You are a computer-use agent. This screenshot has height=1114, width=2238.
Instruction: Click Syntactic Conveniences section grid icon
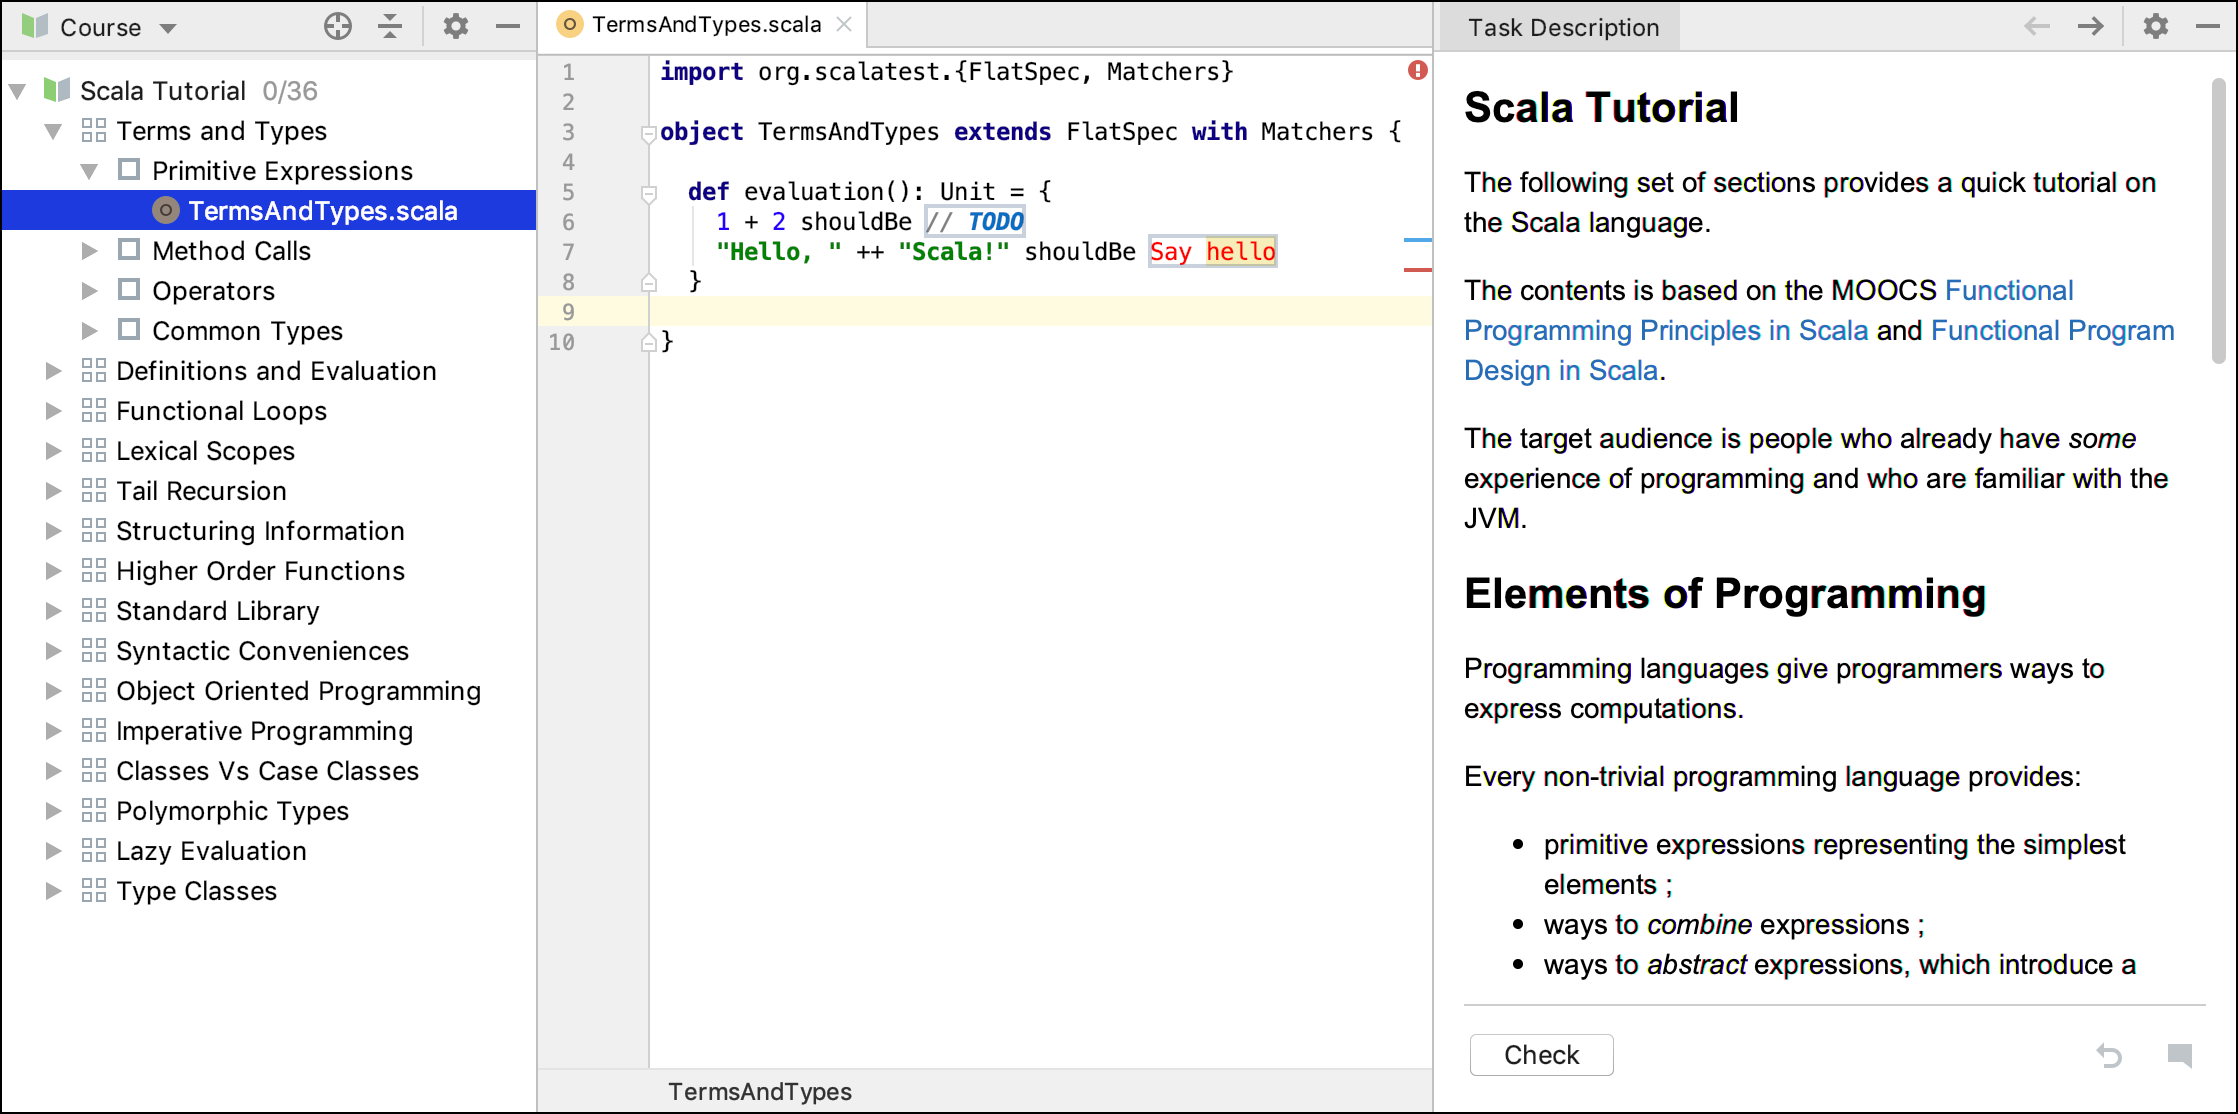[x=94, y=650]
